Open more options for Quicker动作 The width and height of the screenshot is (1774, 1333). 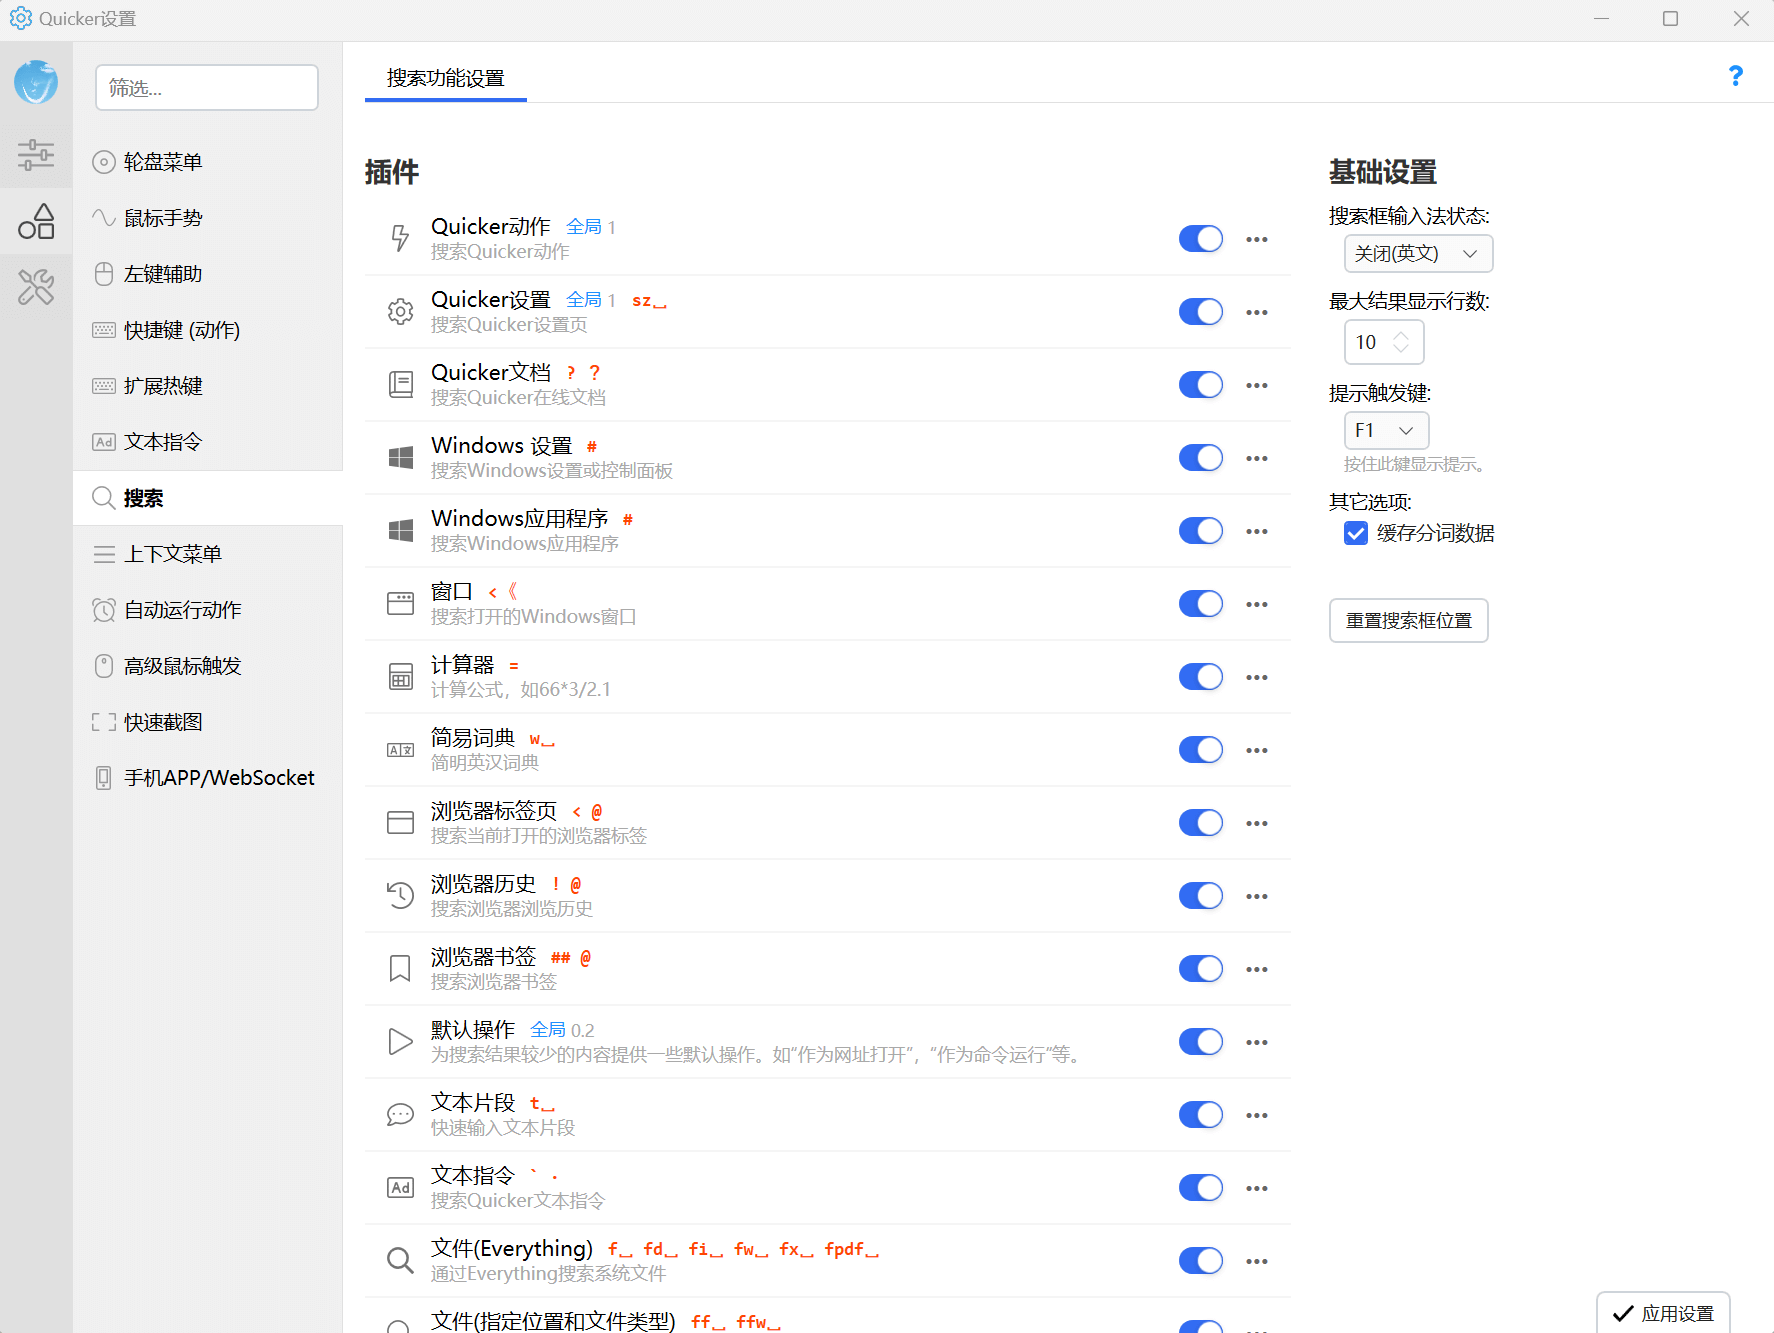coord(1257,239)
